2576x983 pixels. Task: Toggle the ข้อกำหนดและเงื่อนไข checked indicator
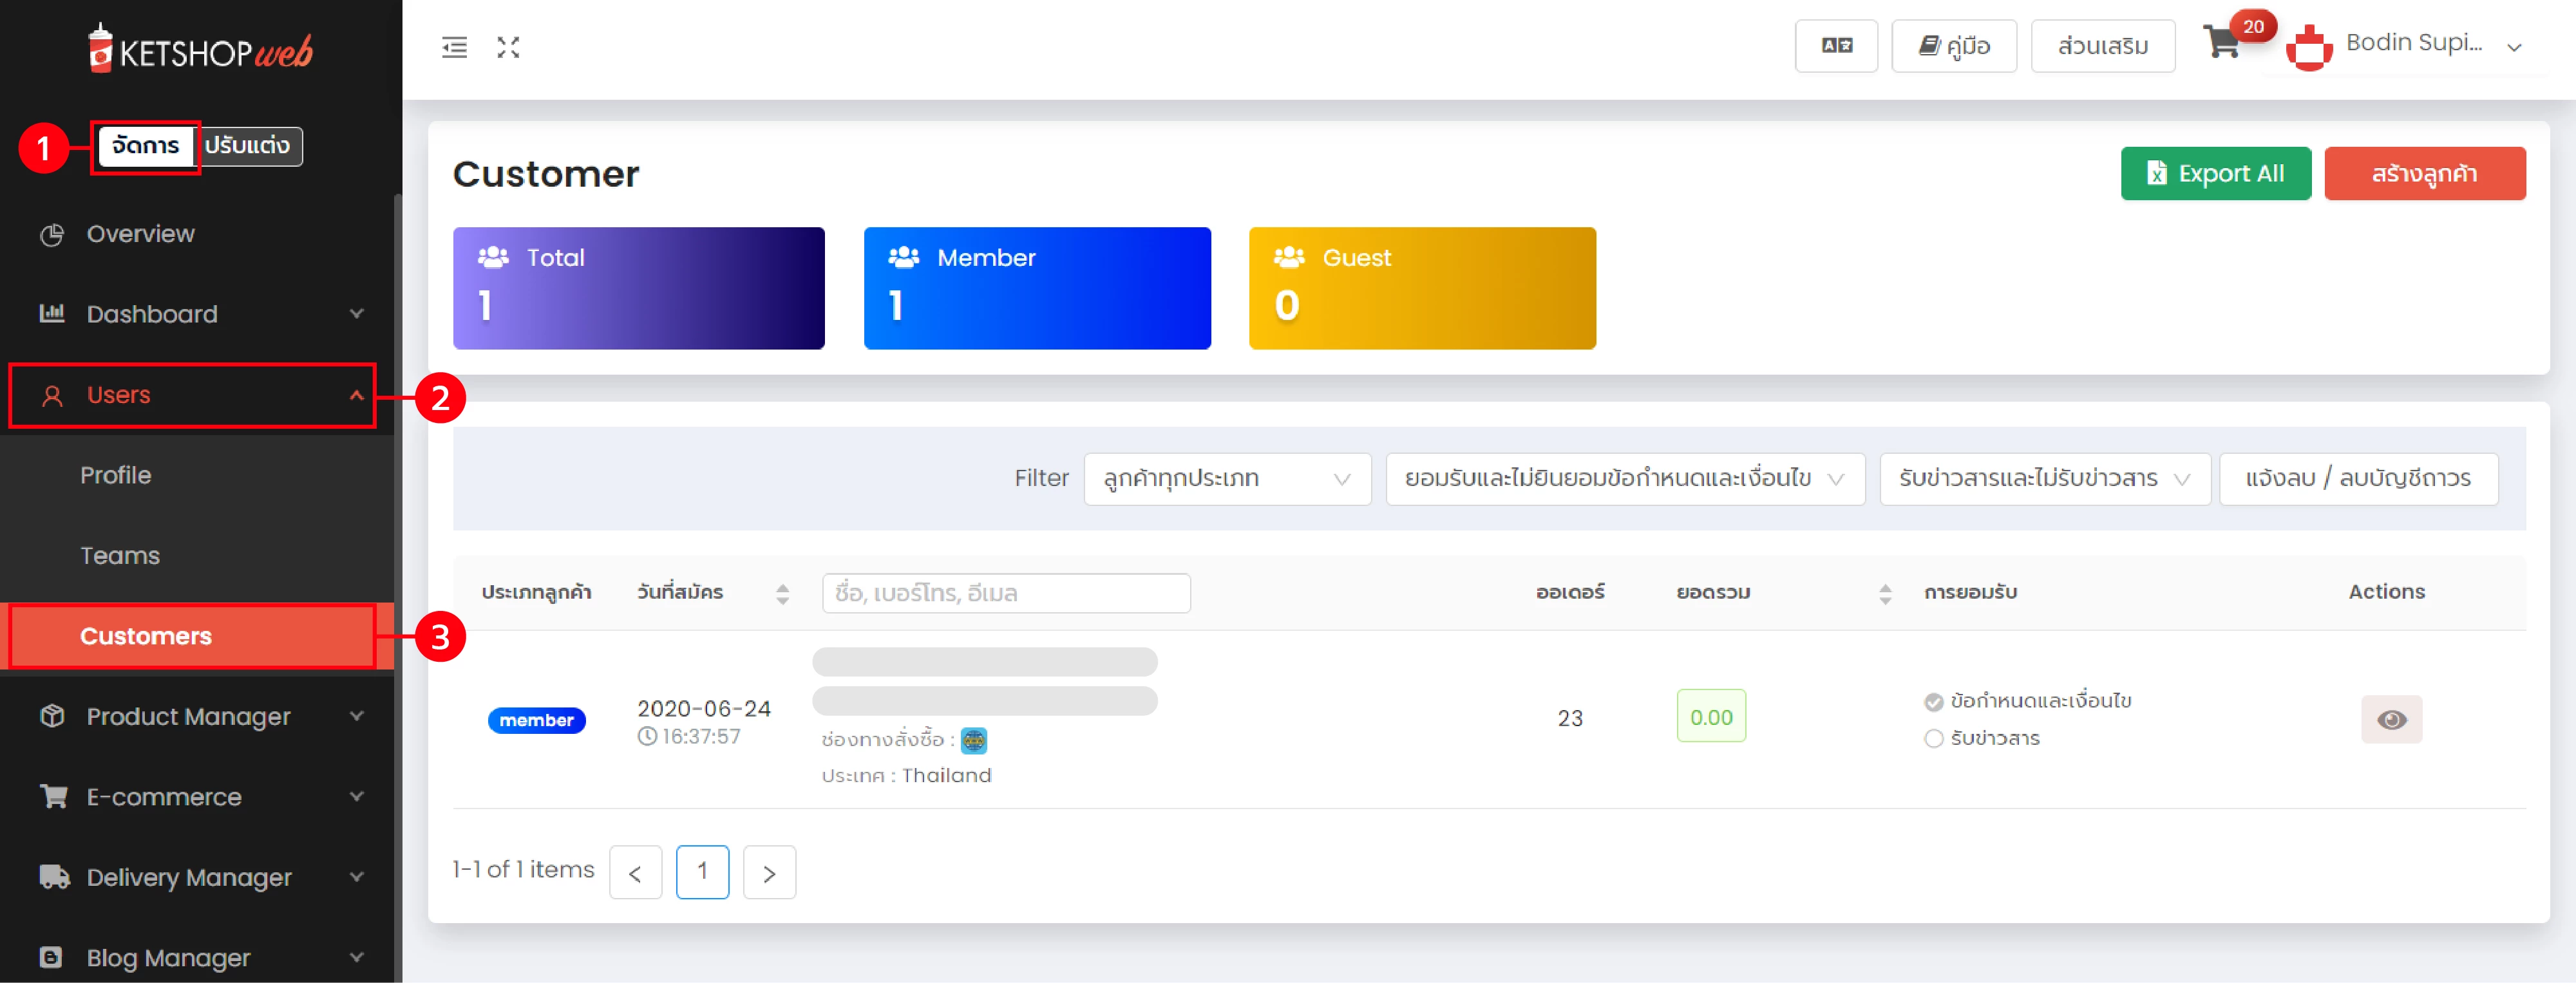pos(1933,701)
